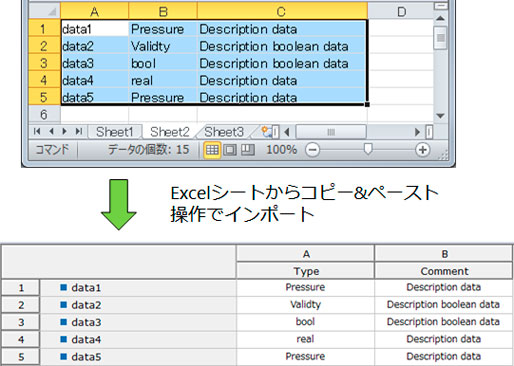
Task: Select data2 row in lower table
Action: (138, 305)
